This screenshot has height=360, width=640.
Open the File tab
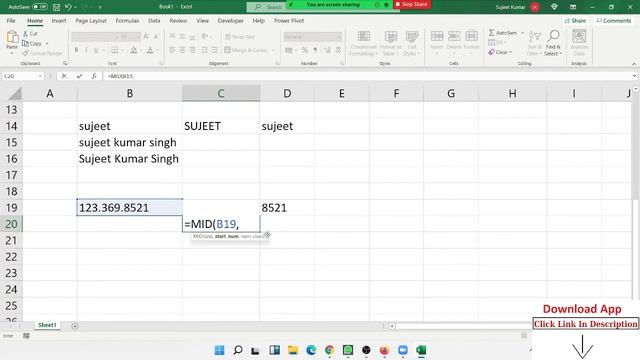click(x=11, y=20)
